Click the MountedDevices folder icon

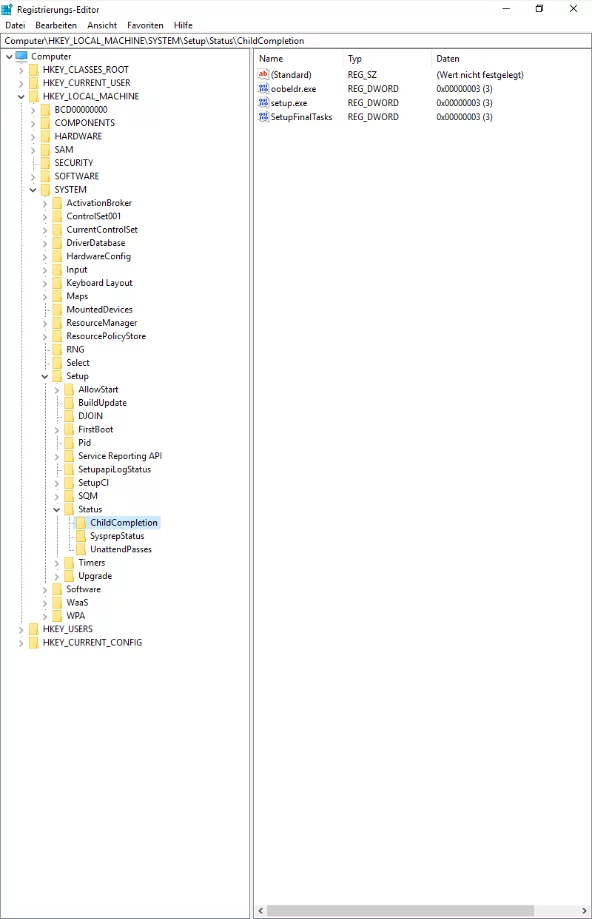(57, 309)
